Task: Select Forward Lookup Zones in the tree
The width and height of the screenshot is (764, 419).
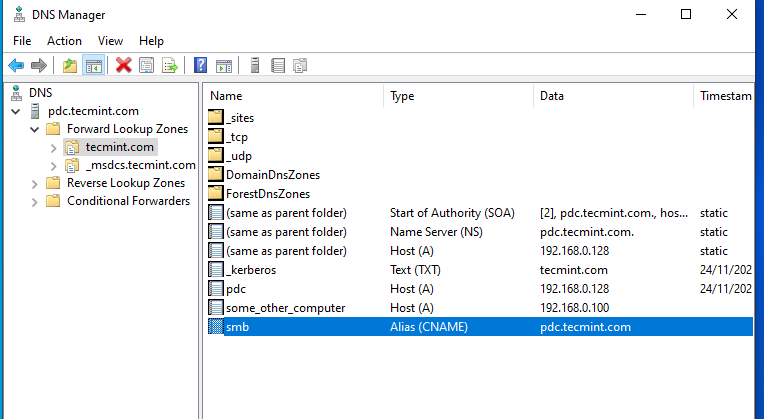Action: (126, 129)
